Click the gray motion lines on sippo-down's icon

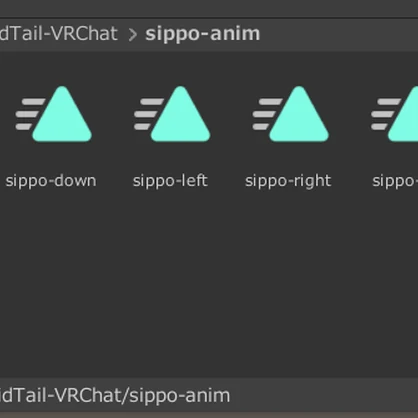(x=29, y=114)
